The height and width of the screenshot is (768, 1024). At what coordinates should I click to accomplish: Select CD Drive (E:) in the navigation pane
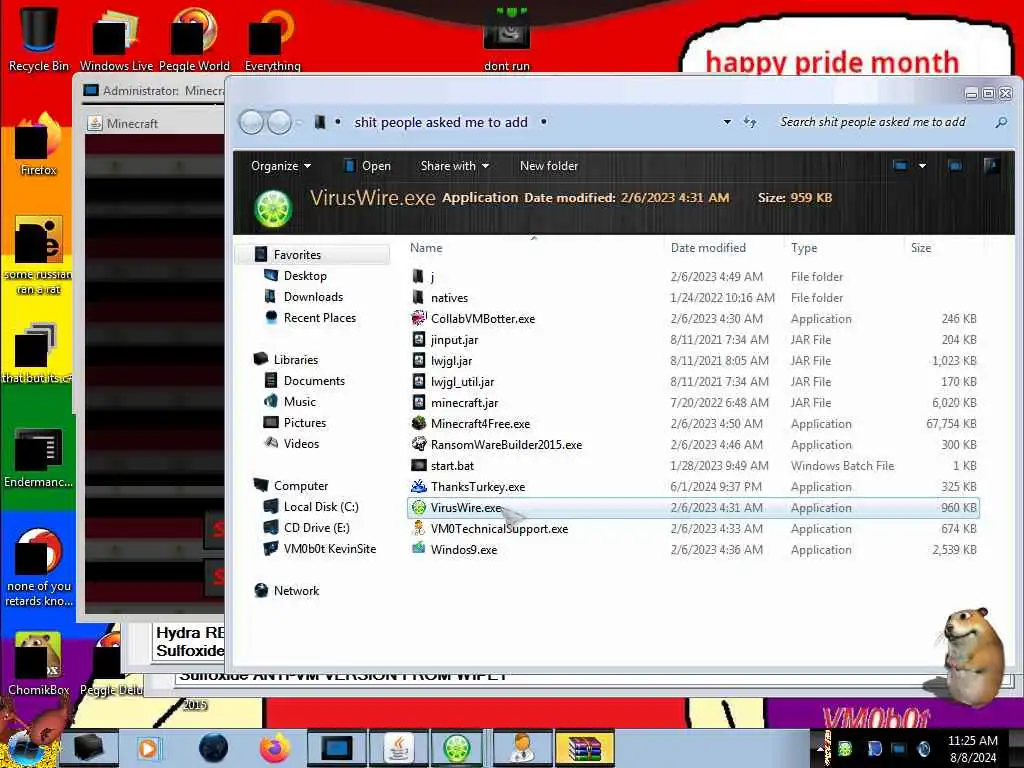[x=316, y=528]
